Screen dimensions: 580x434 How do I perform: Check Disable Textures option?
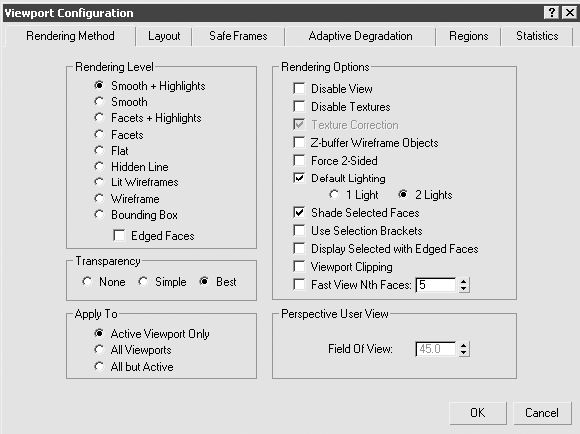pyautogui.click(x=299, y=107)
